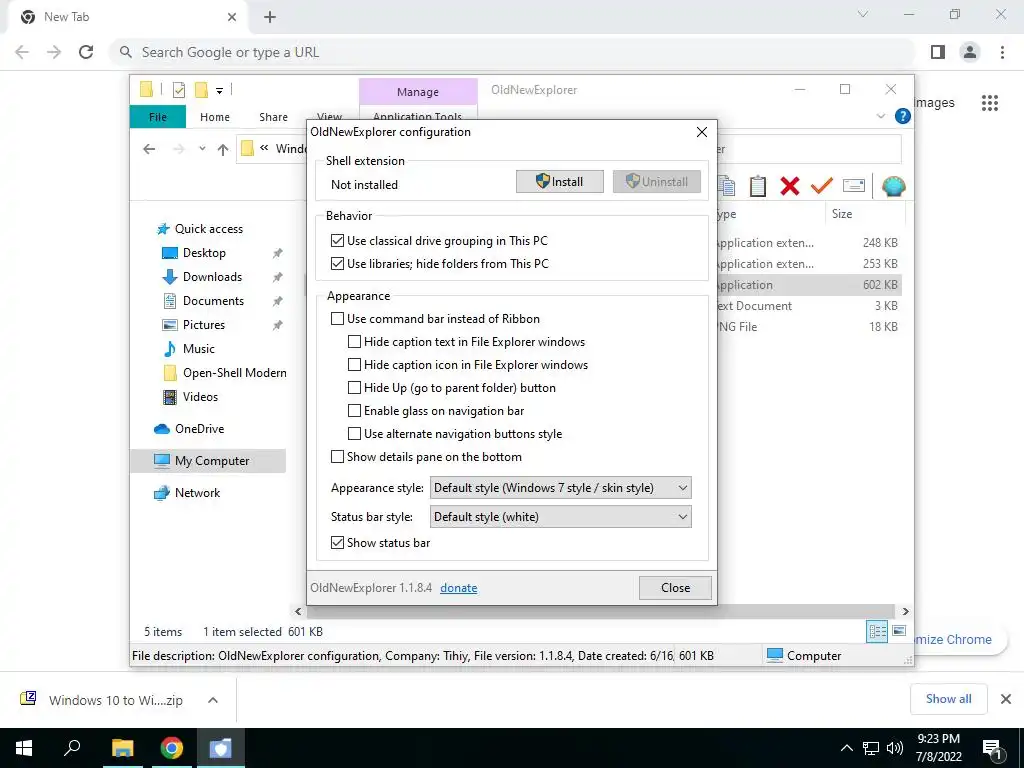The height and width of the screenshot is (768, 1024).
Task: Show hidden tray icons chevron
Action: (x=846, y=748)
